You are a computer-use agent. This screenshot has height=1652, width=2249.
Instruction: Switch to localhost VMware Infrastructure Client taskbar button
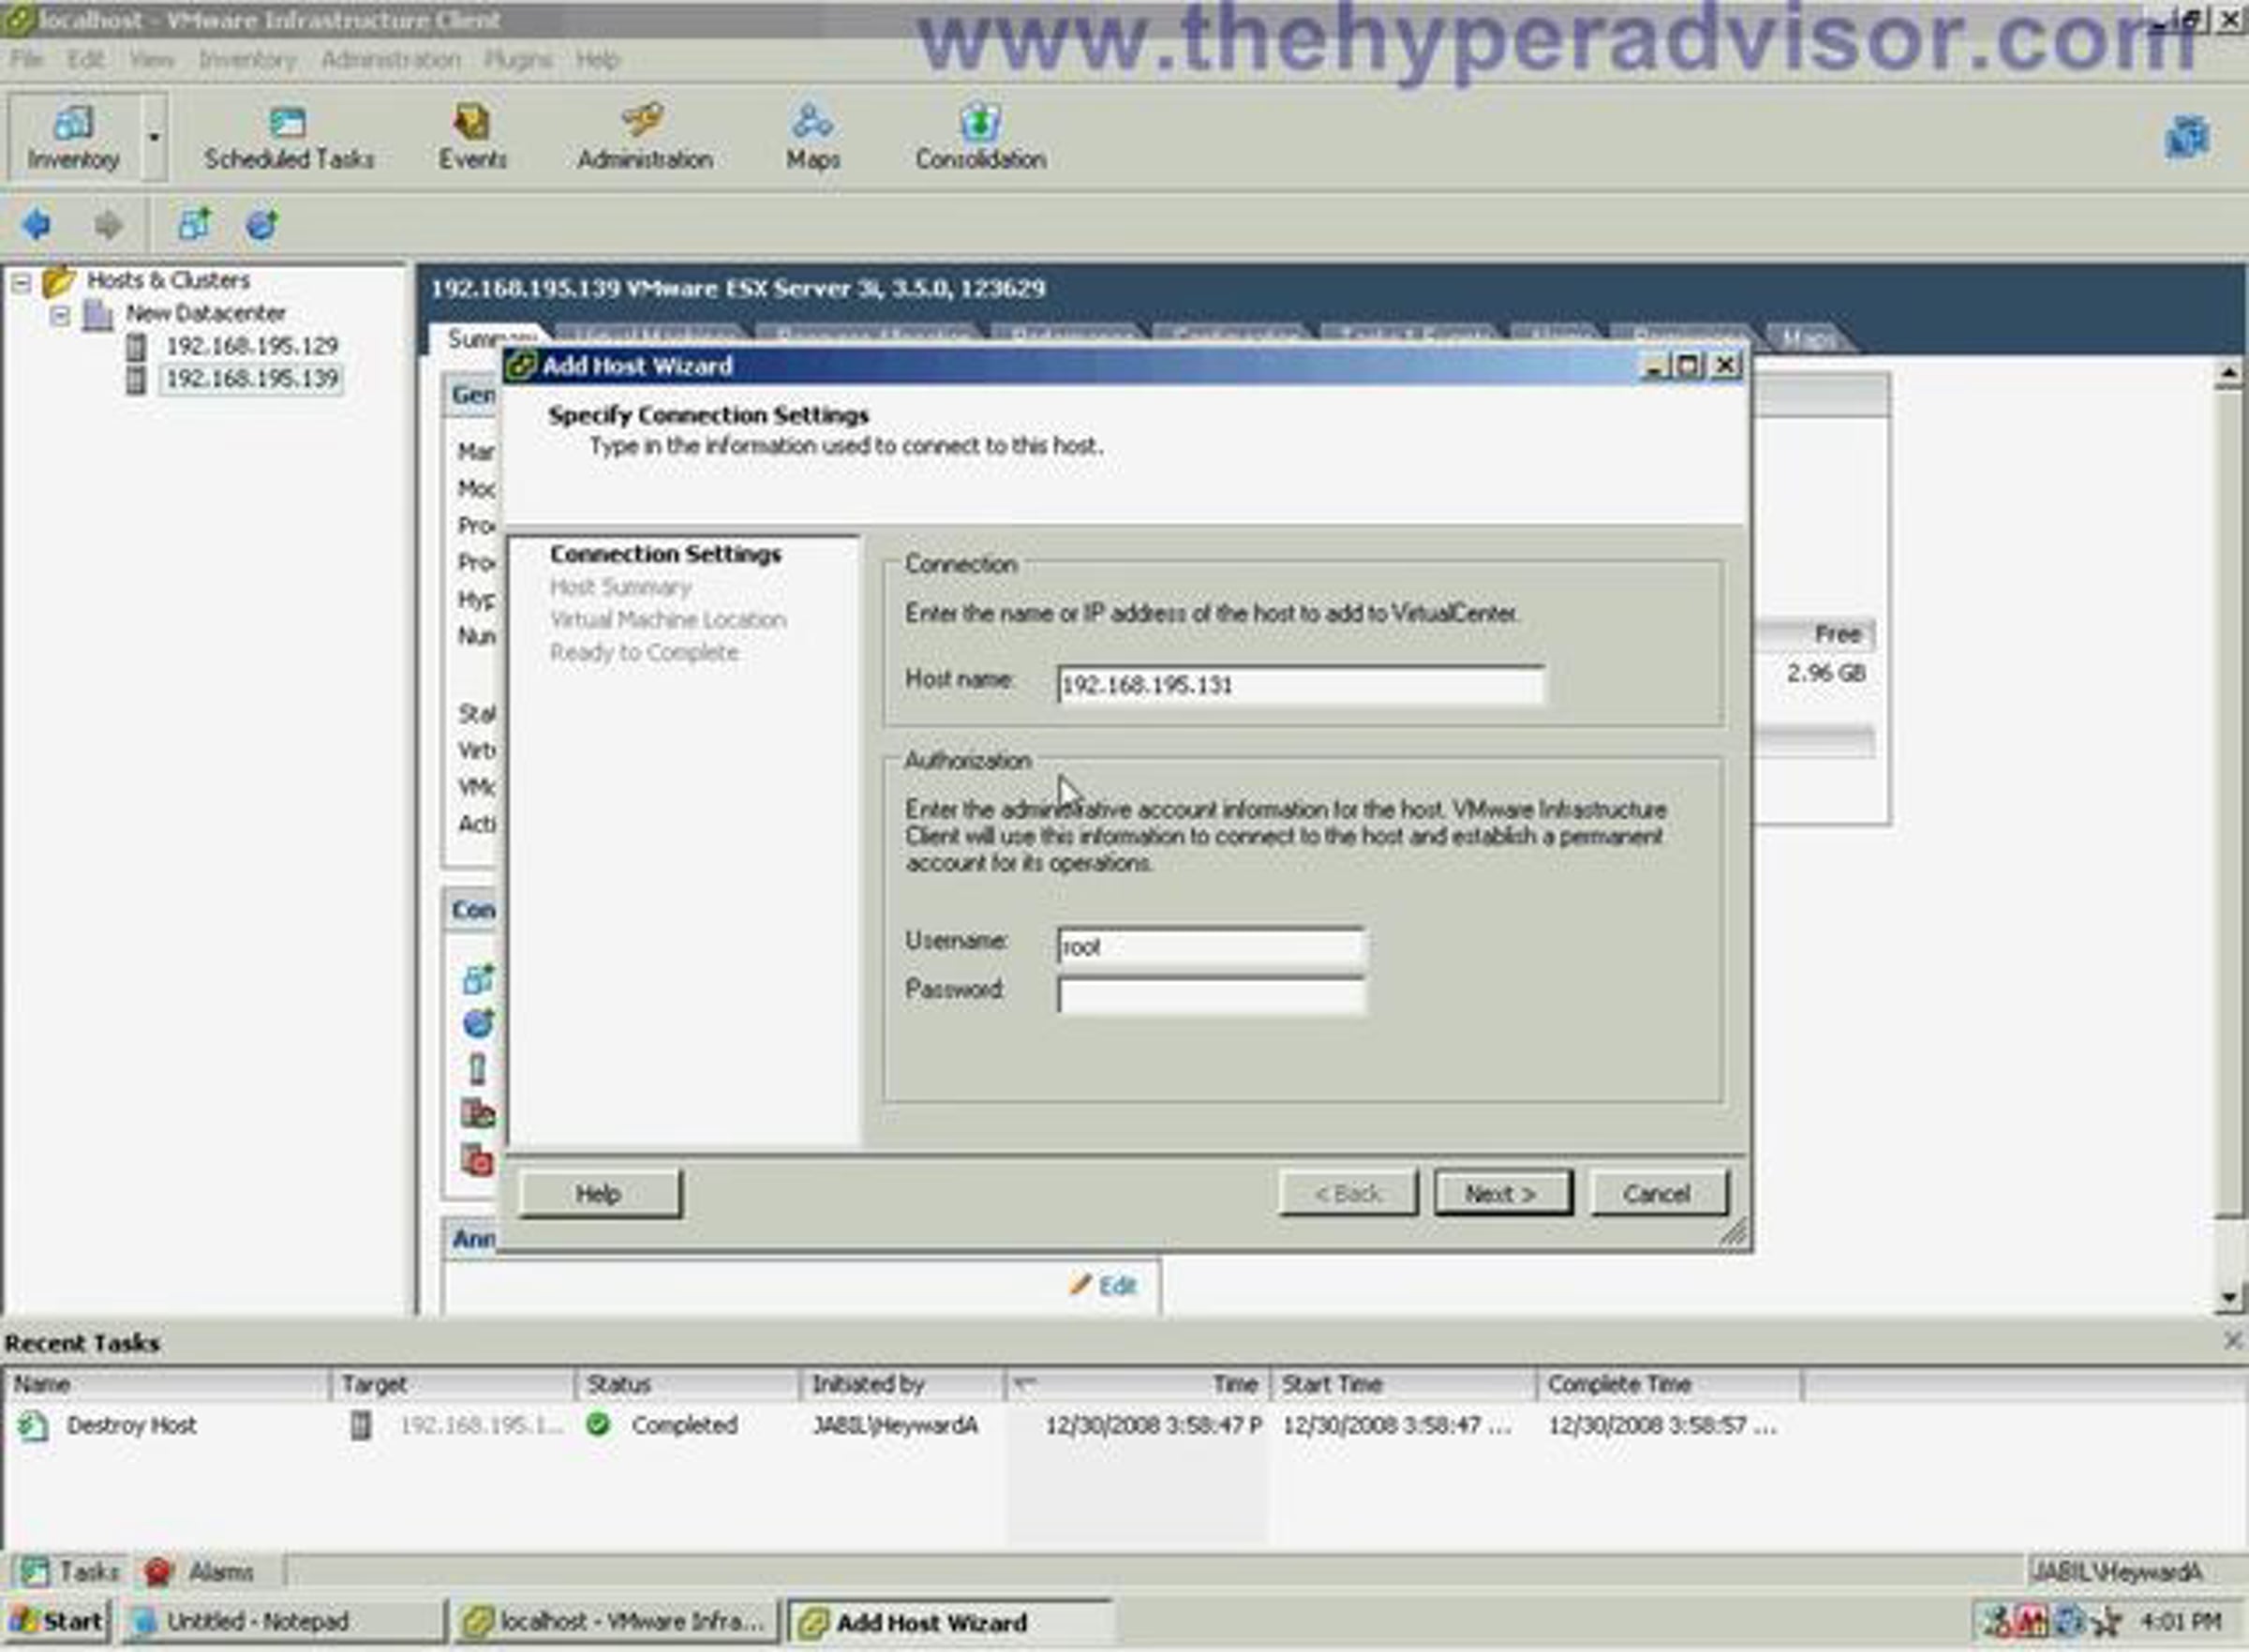pos(615,1621)
